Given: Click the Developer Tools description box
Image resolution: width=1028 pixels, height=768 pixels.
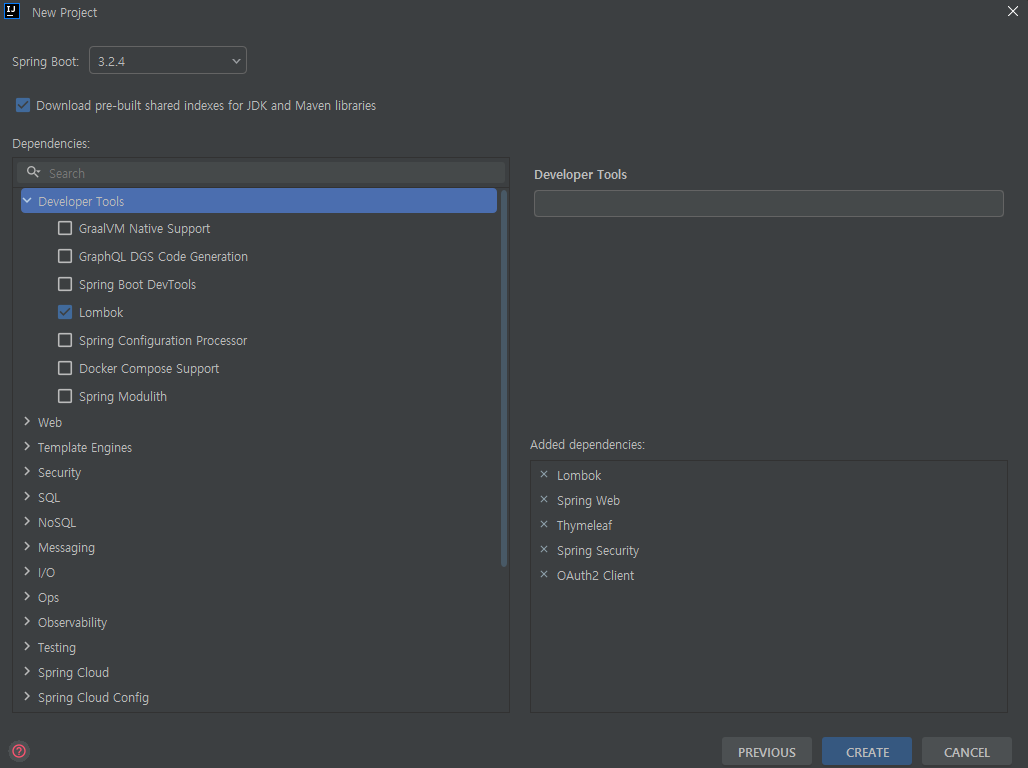Looking at the screenshot, I should coord(768,203).
